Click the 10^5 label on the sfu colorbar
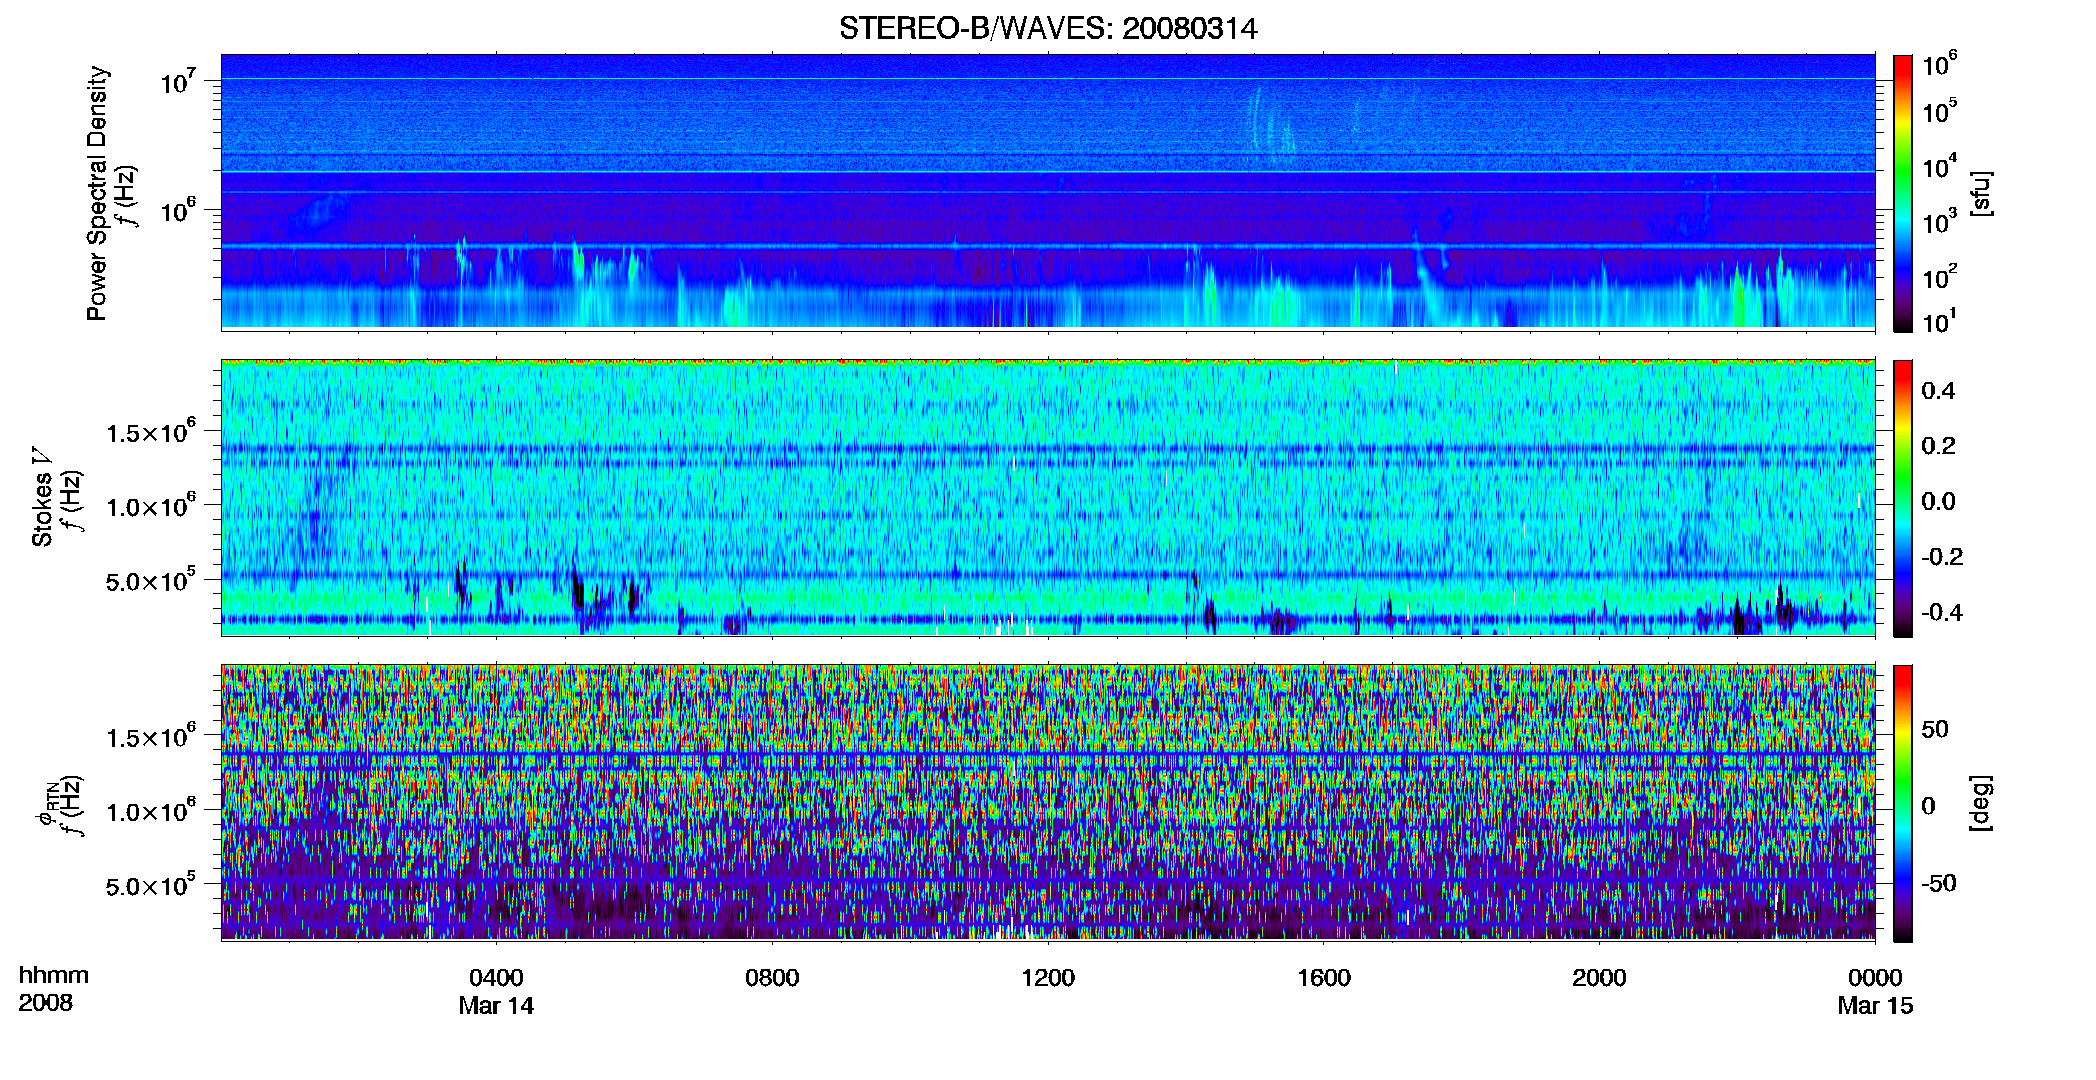2096x1080 pixels. [x=1940, y=111]
